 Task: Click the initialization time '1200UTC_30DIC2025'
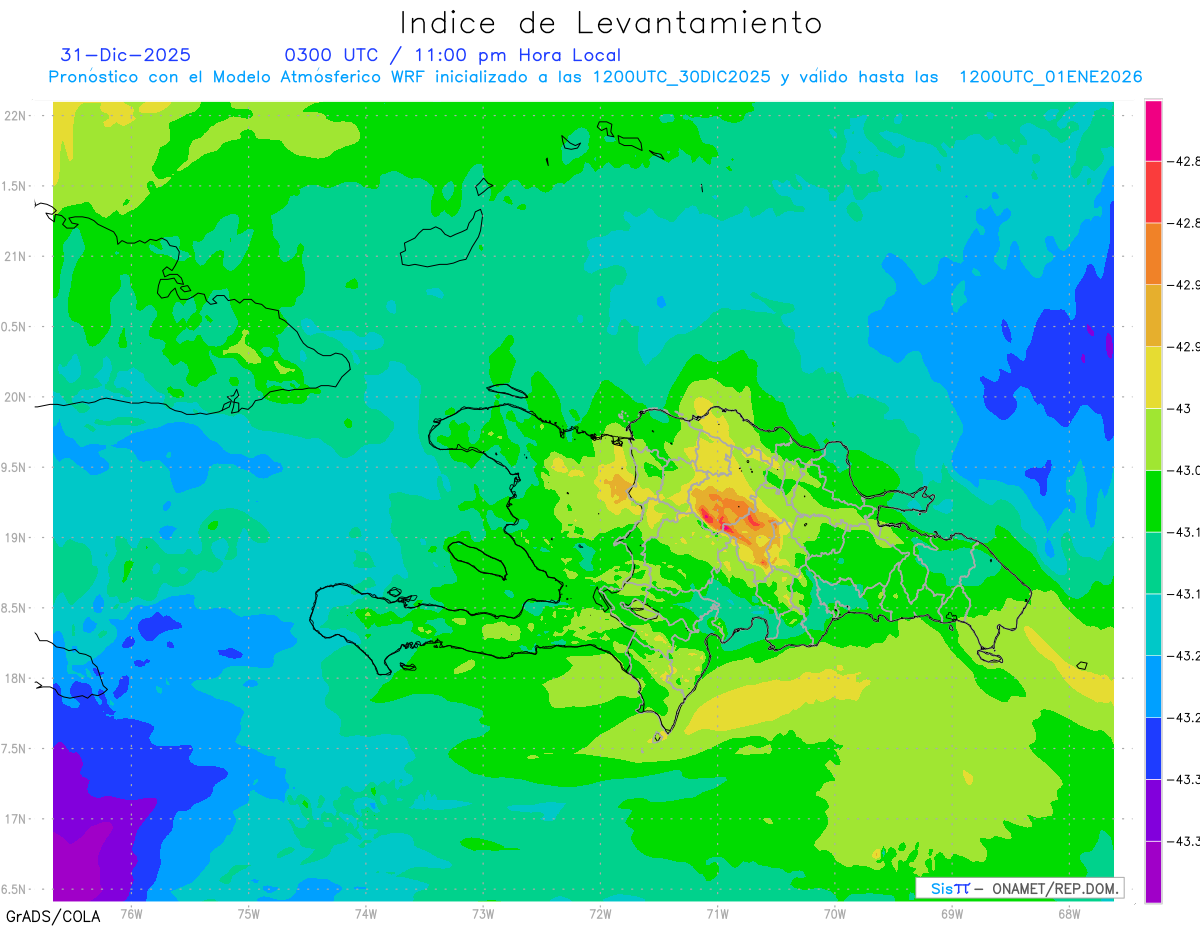point(682,77)
